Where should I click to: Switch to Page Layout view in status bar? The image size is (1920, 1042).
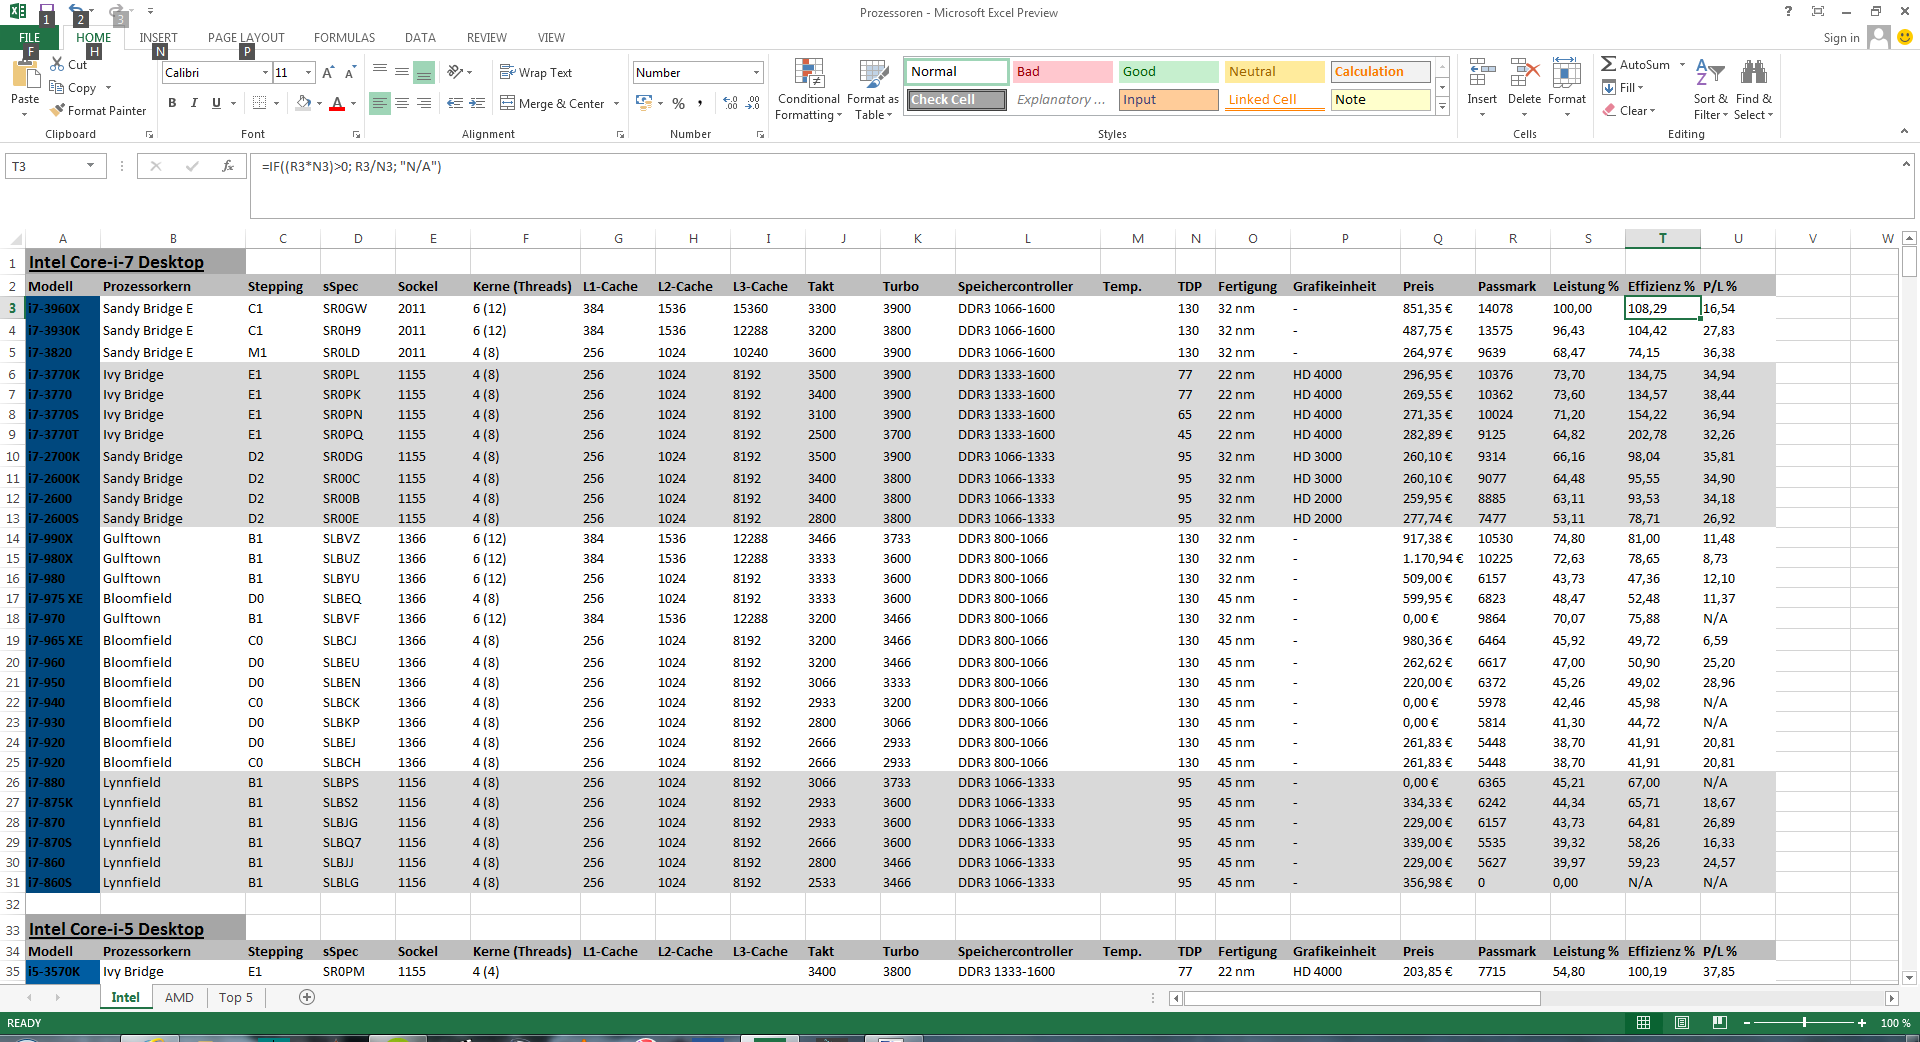coord(1682,1023)
